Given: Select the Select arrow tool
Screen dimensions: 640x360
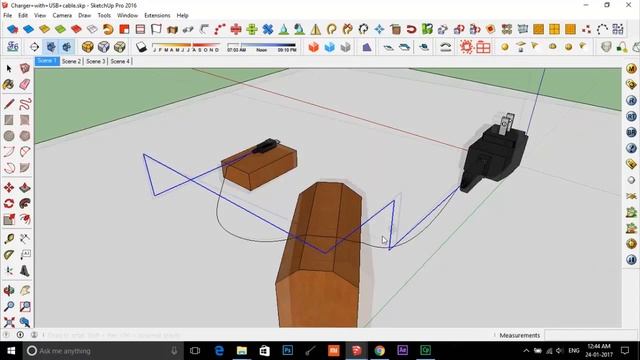Looking at the screenshot, I should point(9,69).
